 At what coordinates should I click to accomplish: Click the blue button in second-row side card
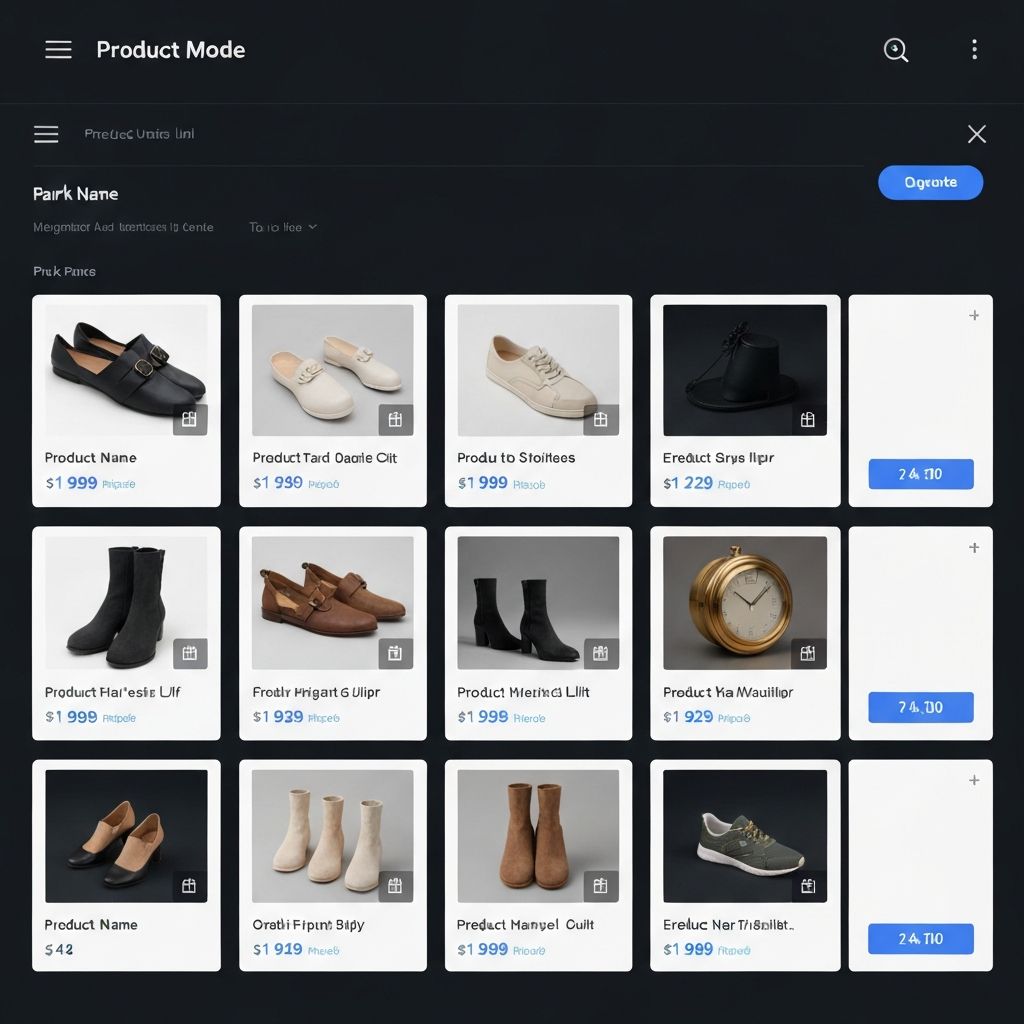[x=920, y=707]
